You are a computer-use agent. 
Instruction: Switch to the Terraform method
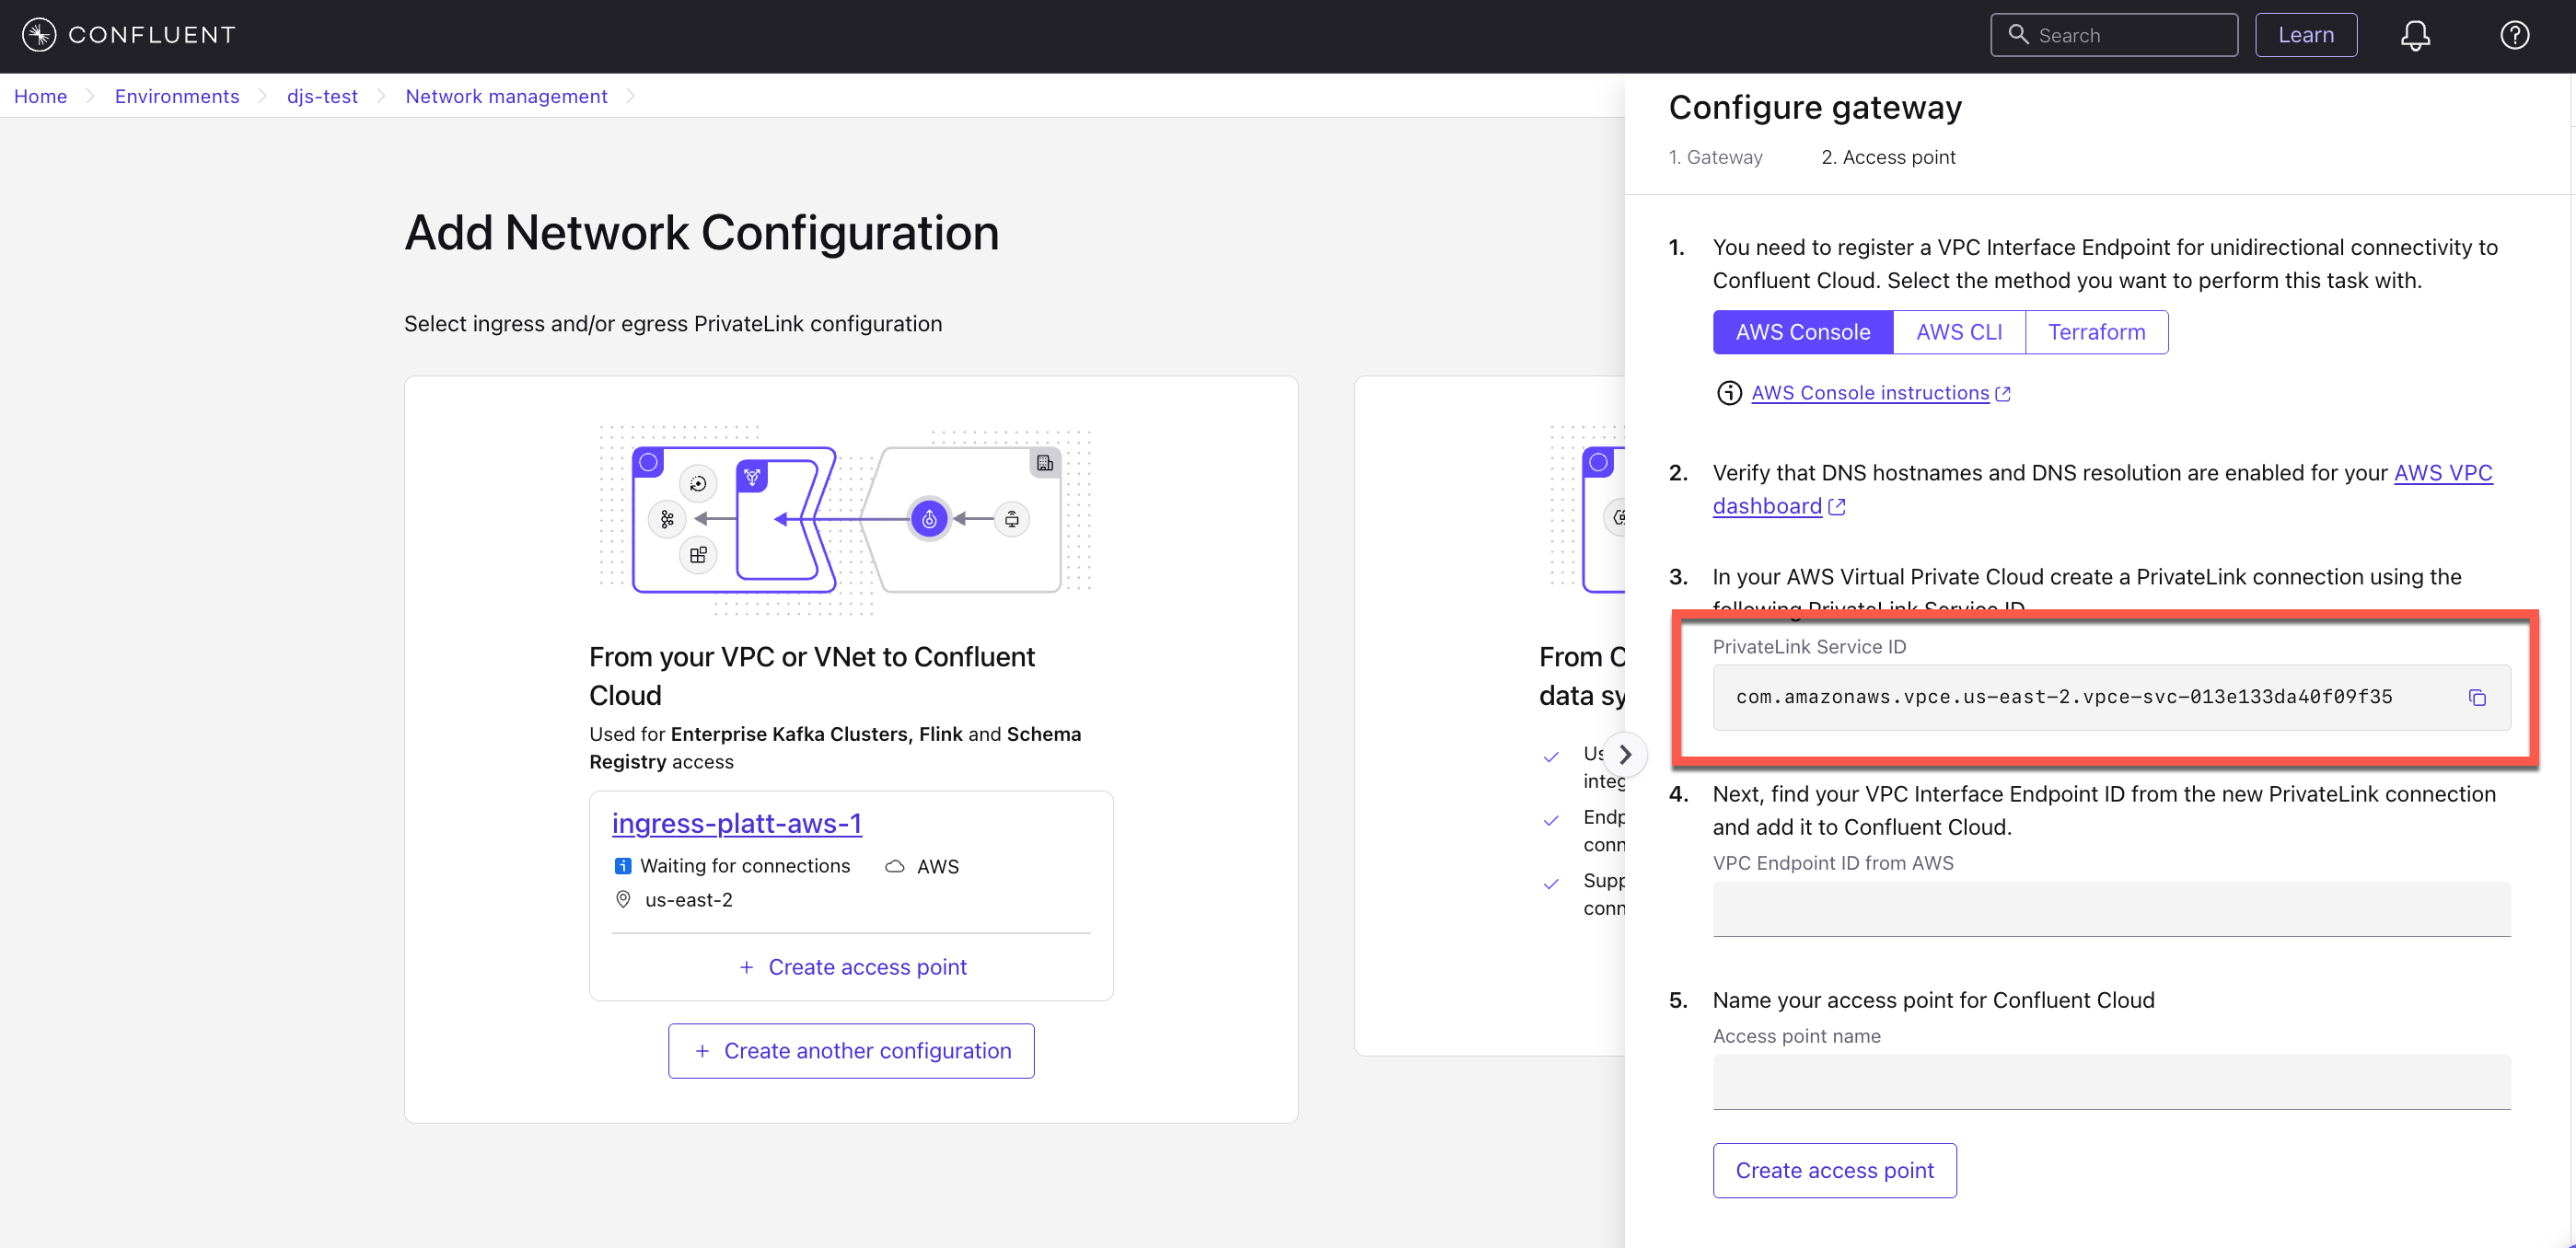[x=2096, y=332]
